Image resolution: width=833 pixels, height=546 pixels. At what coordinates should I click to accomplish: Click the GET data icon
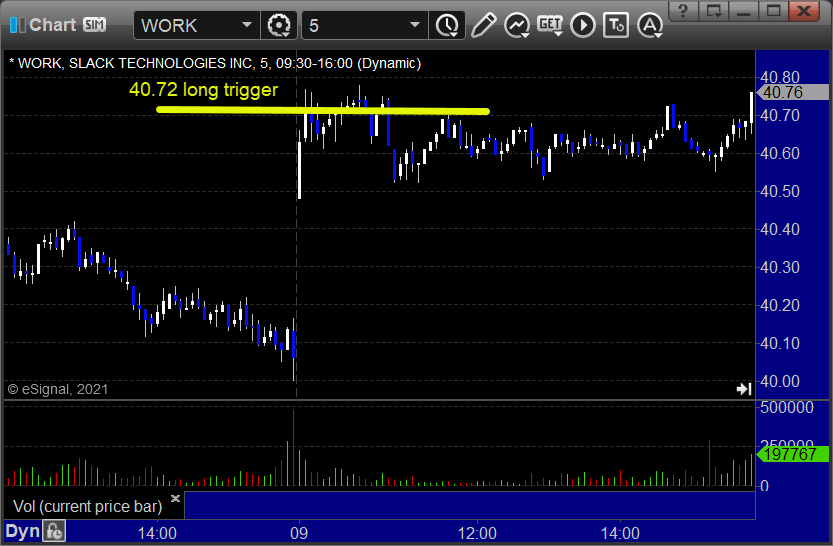(550, 25)
